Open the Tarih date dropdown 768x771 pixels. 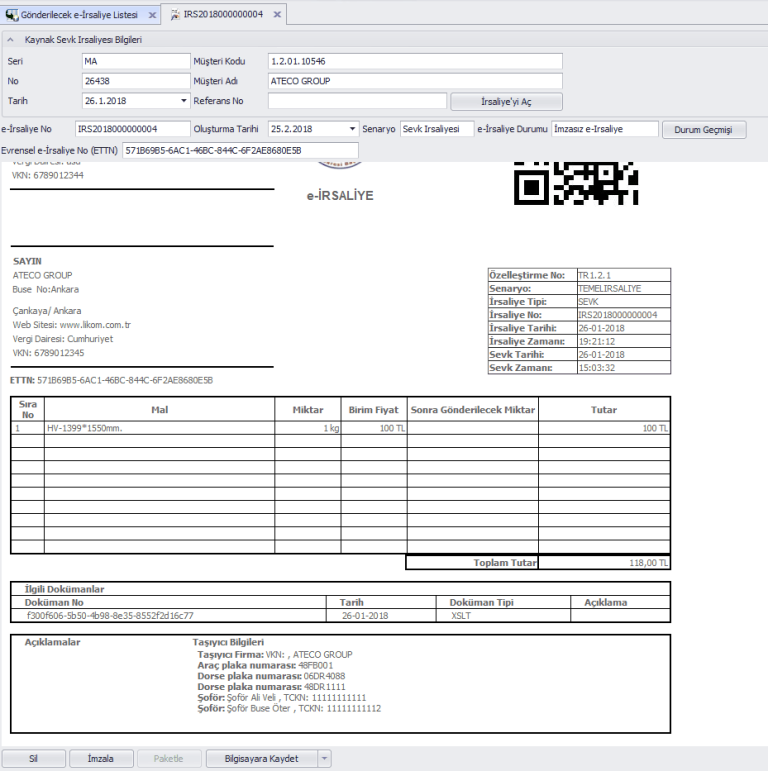point(183,101)
